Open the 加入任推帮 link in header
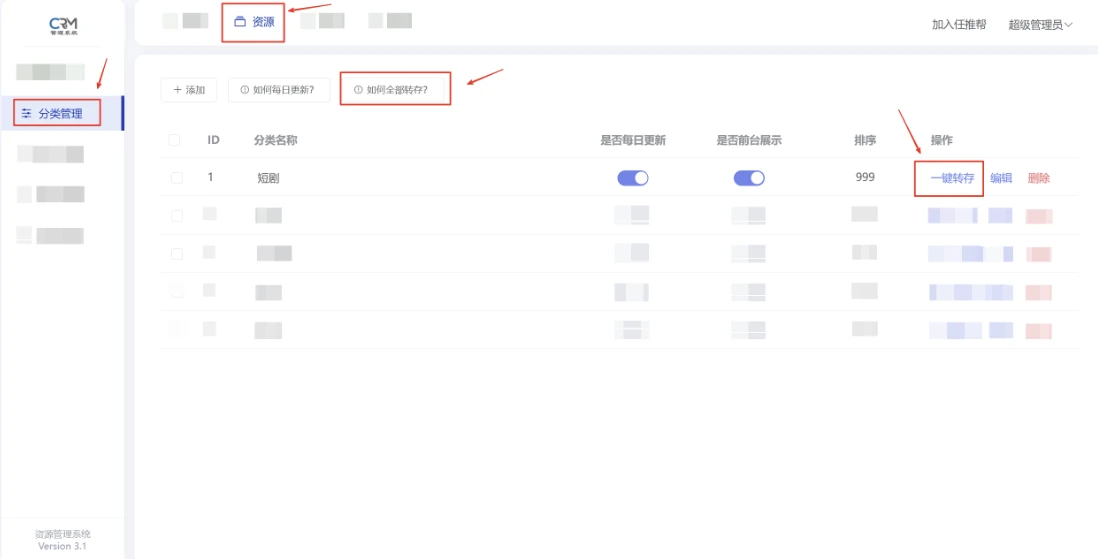 click(x=959, y=24)
